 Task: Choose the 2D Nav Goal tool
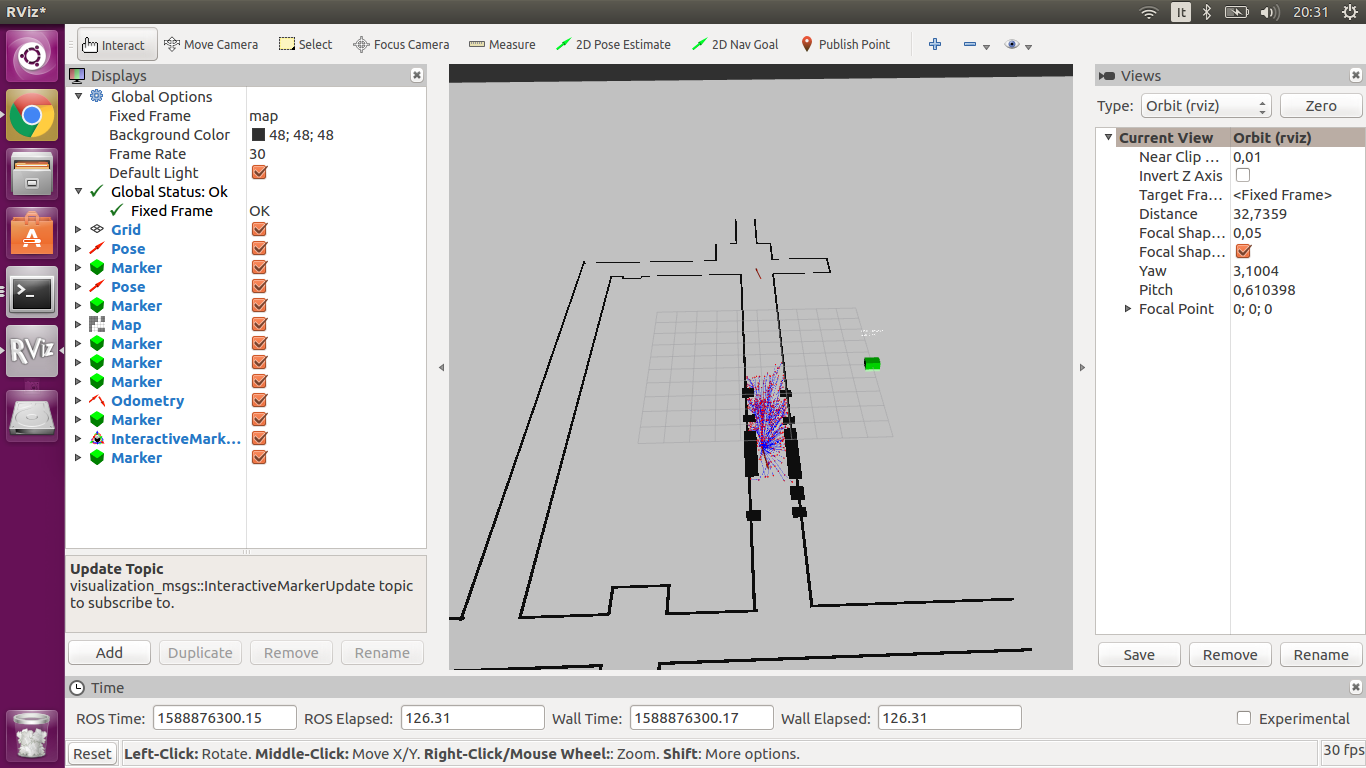pyautogui.click(x=734, y=44)
